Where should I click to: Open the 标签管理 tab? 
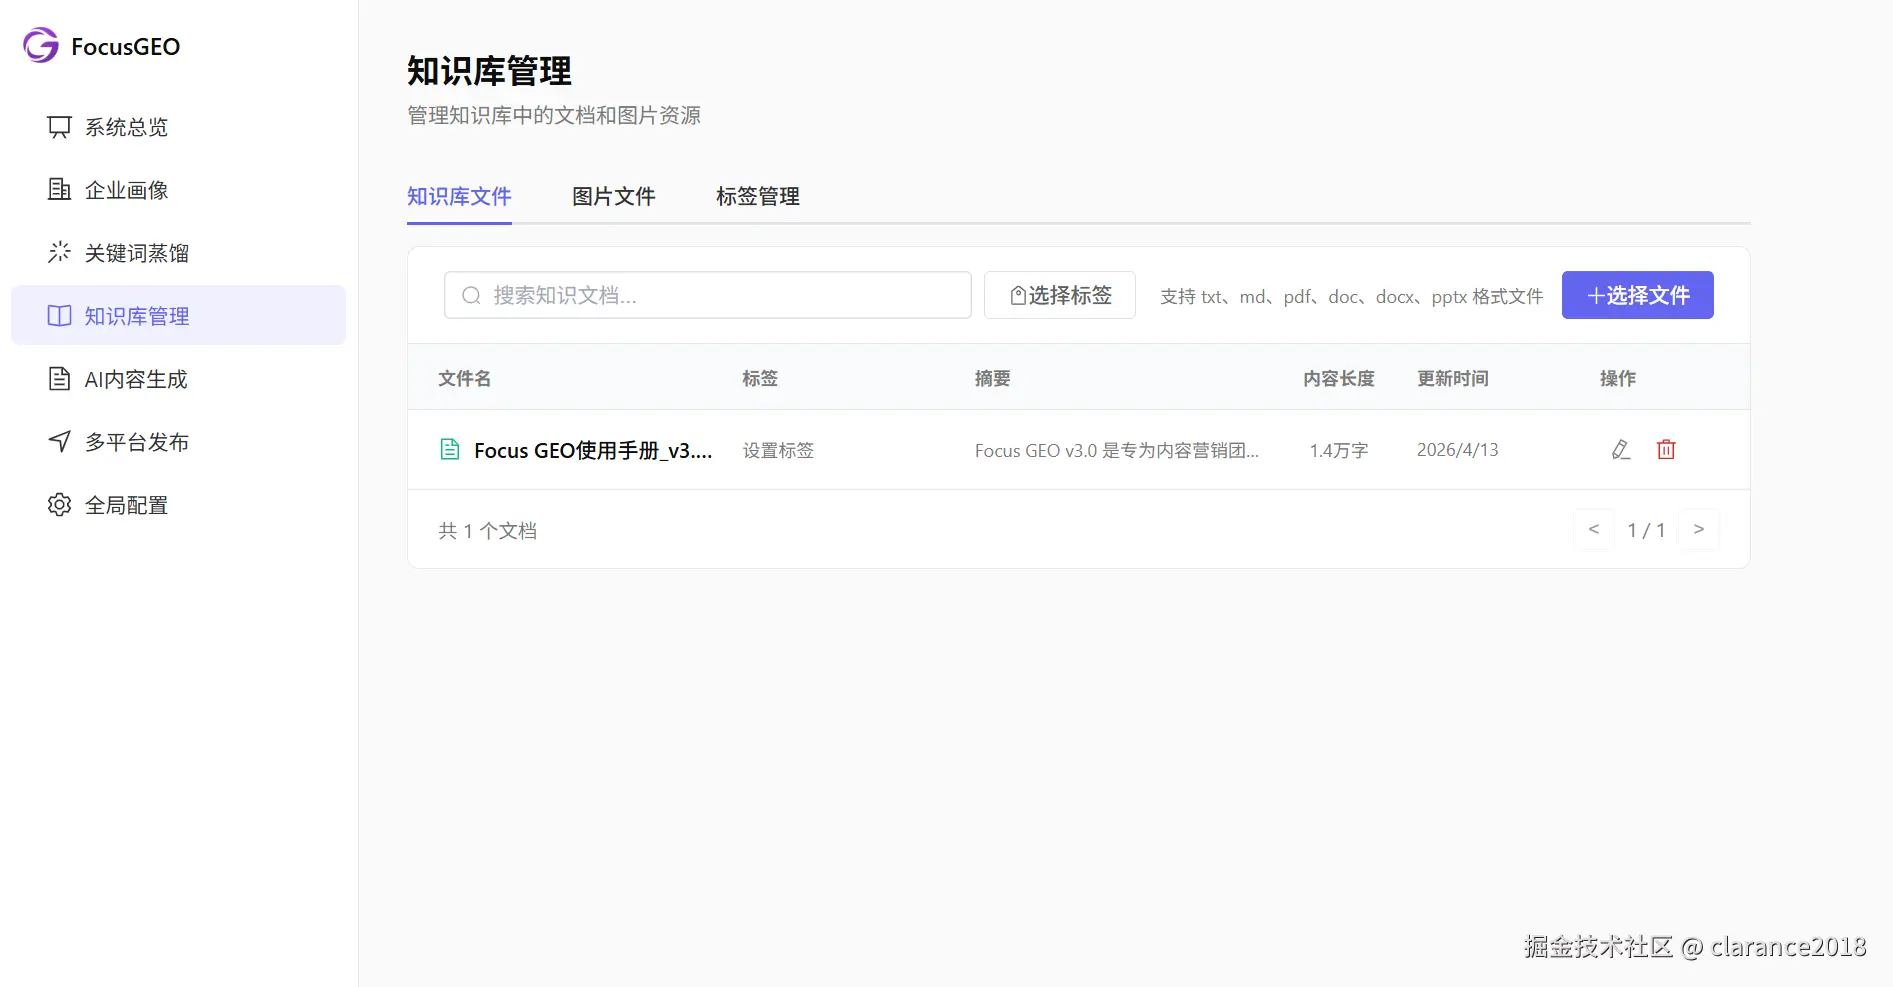pyautogui.click(x=757, y=196)
